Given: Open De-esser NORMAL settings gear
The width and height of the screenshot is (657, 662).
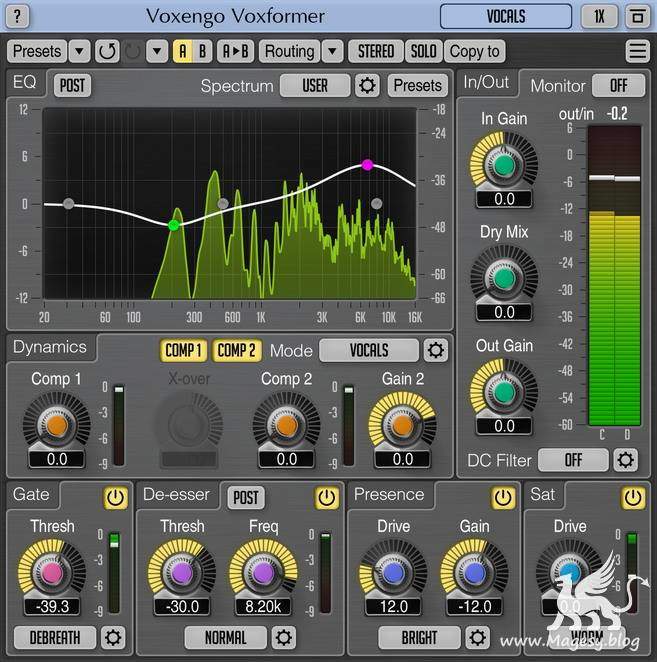Looking at the screenshot, I should pos(283,637).
